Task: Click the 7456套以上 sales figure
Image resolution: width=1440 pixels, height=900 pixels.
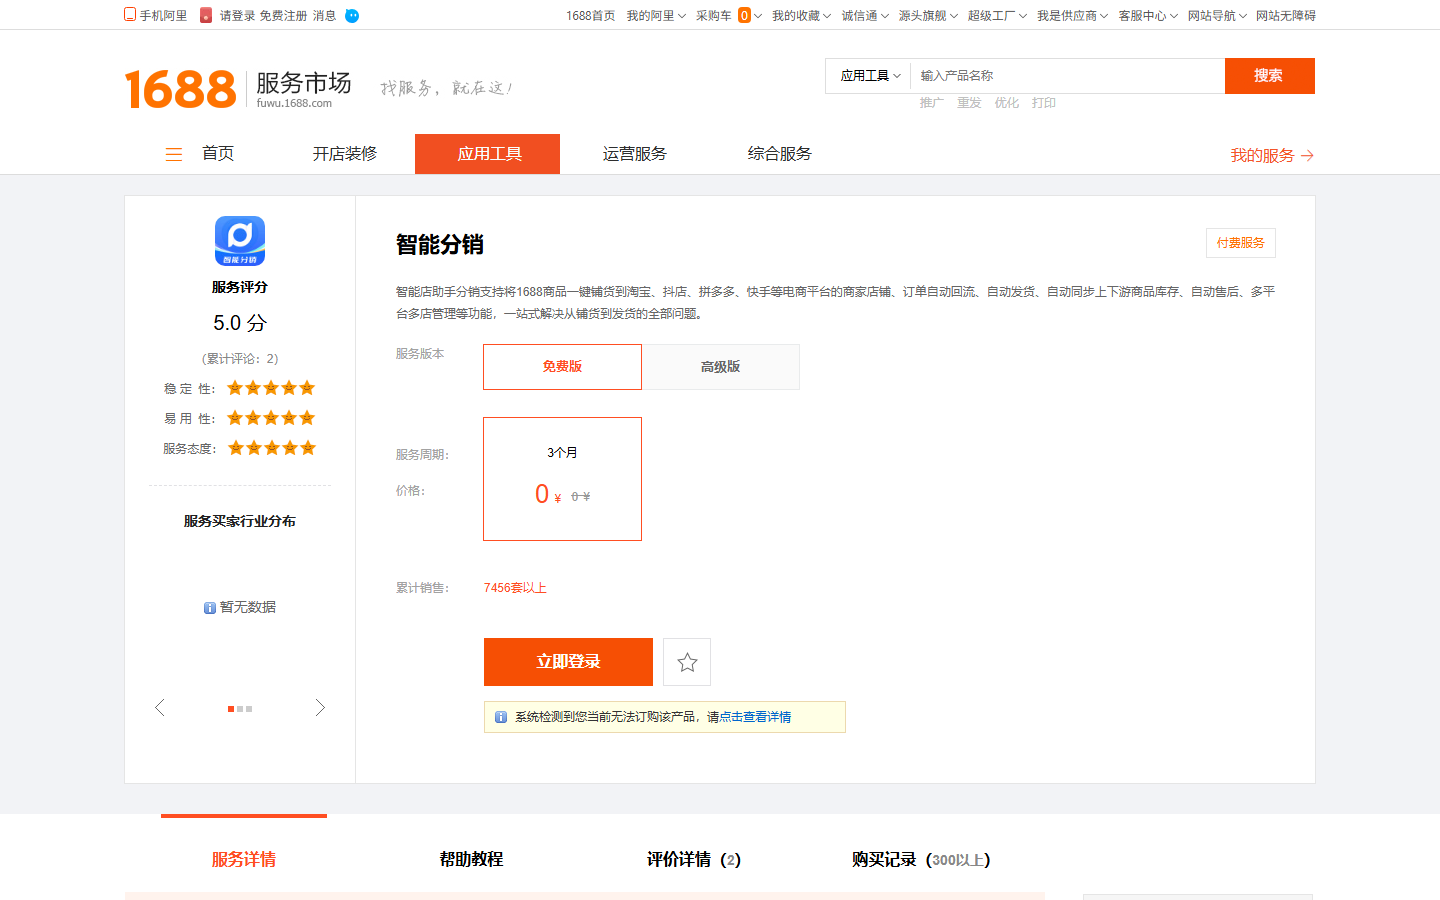Action: [515, 588]
